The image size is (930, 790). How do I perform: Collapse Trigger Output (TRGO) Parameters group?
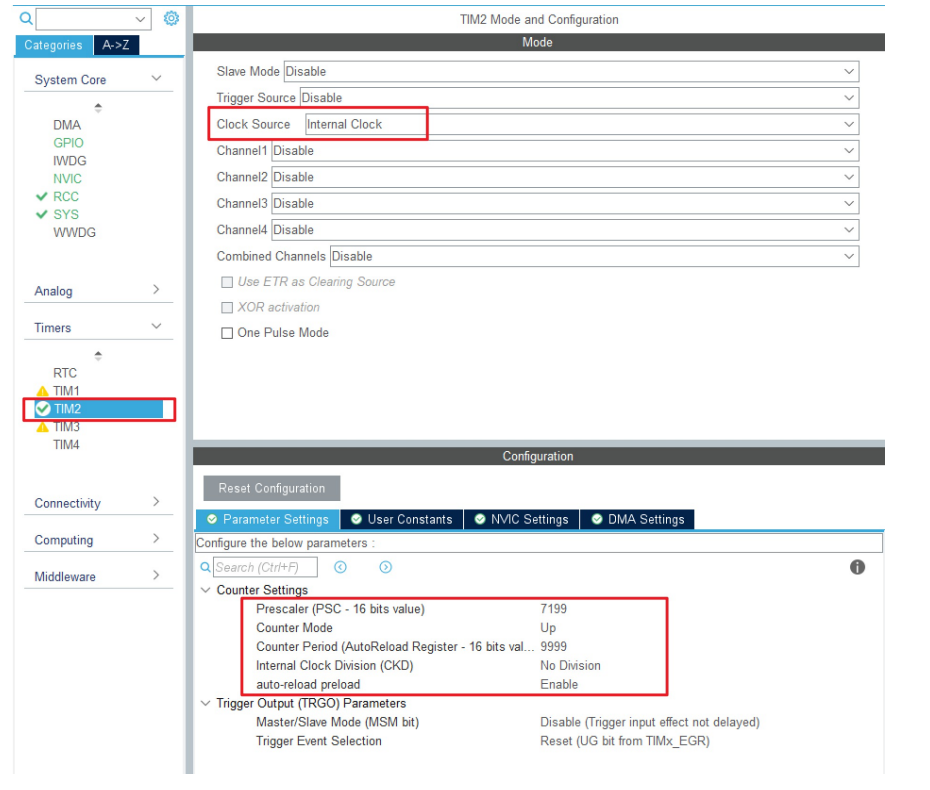pos(206,703)
